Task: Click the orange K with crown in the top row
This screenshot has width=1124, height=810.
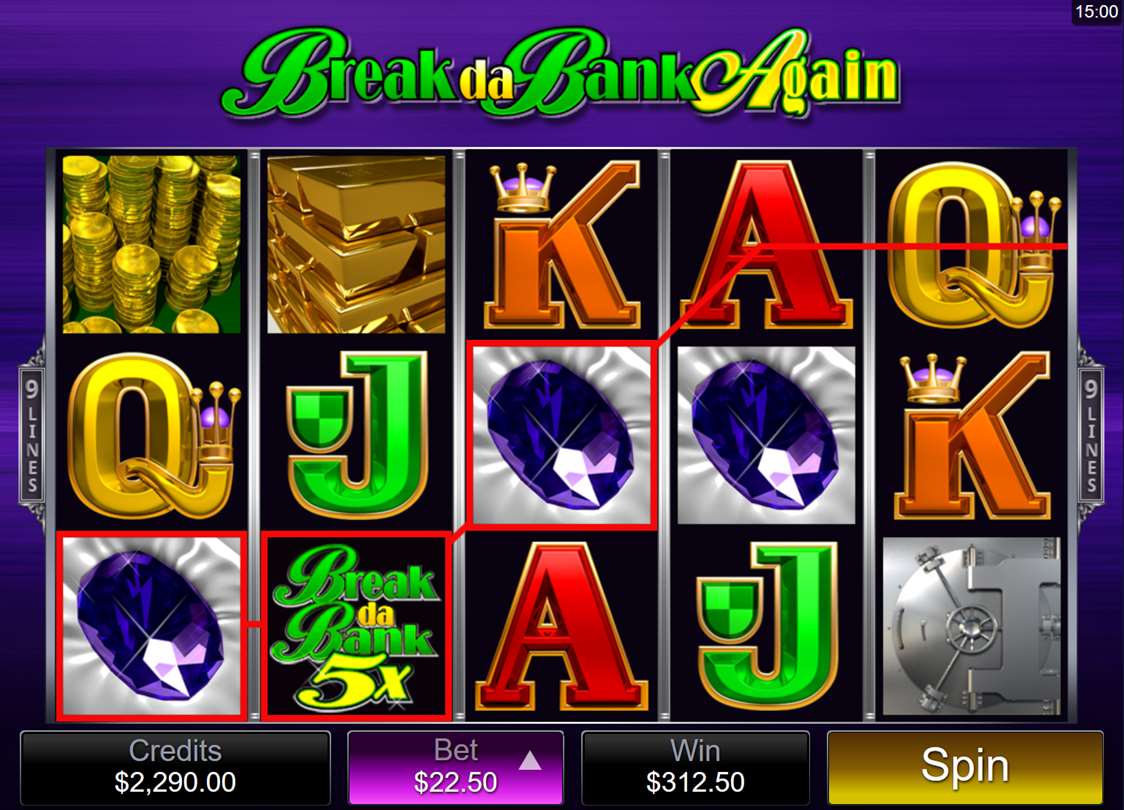Action: [x=561, y=244]
